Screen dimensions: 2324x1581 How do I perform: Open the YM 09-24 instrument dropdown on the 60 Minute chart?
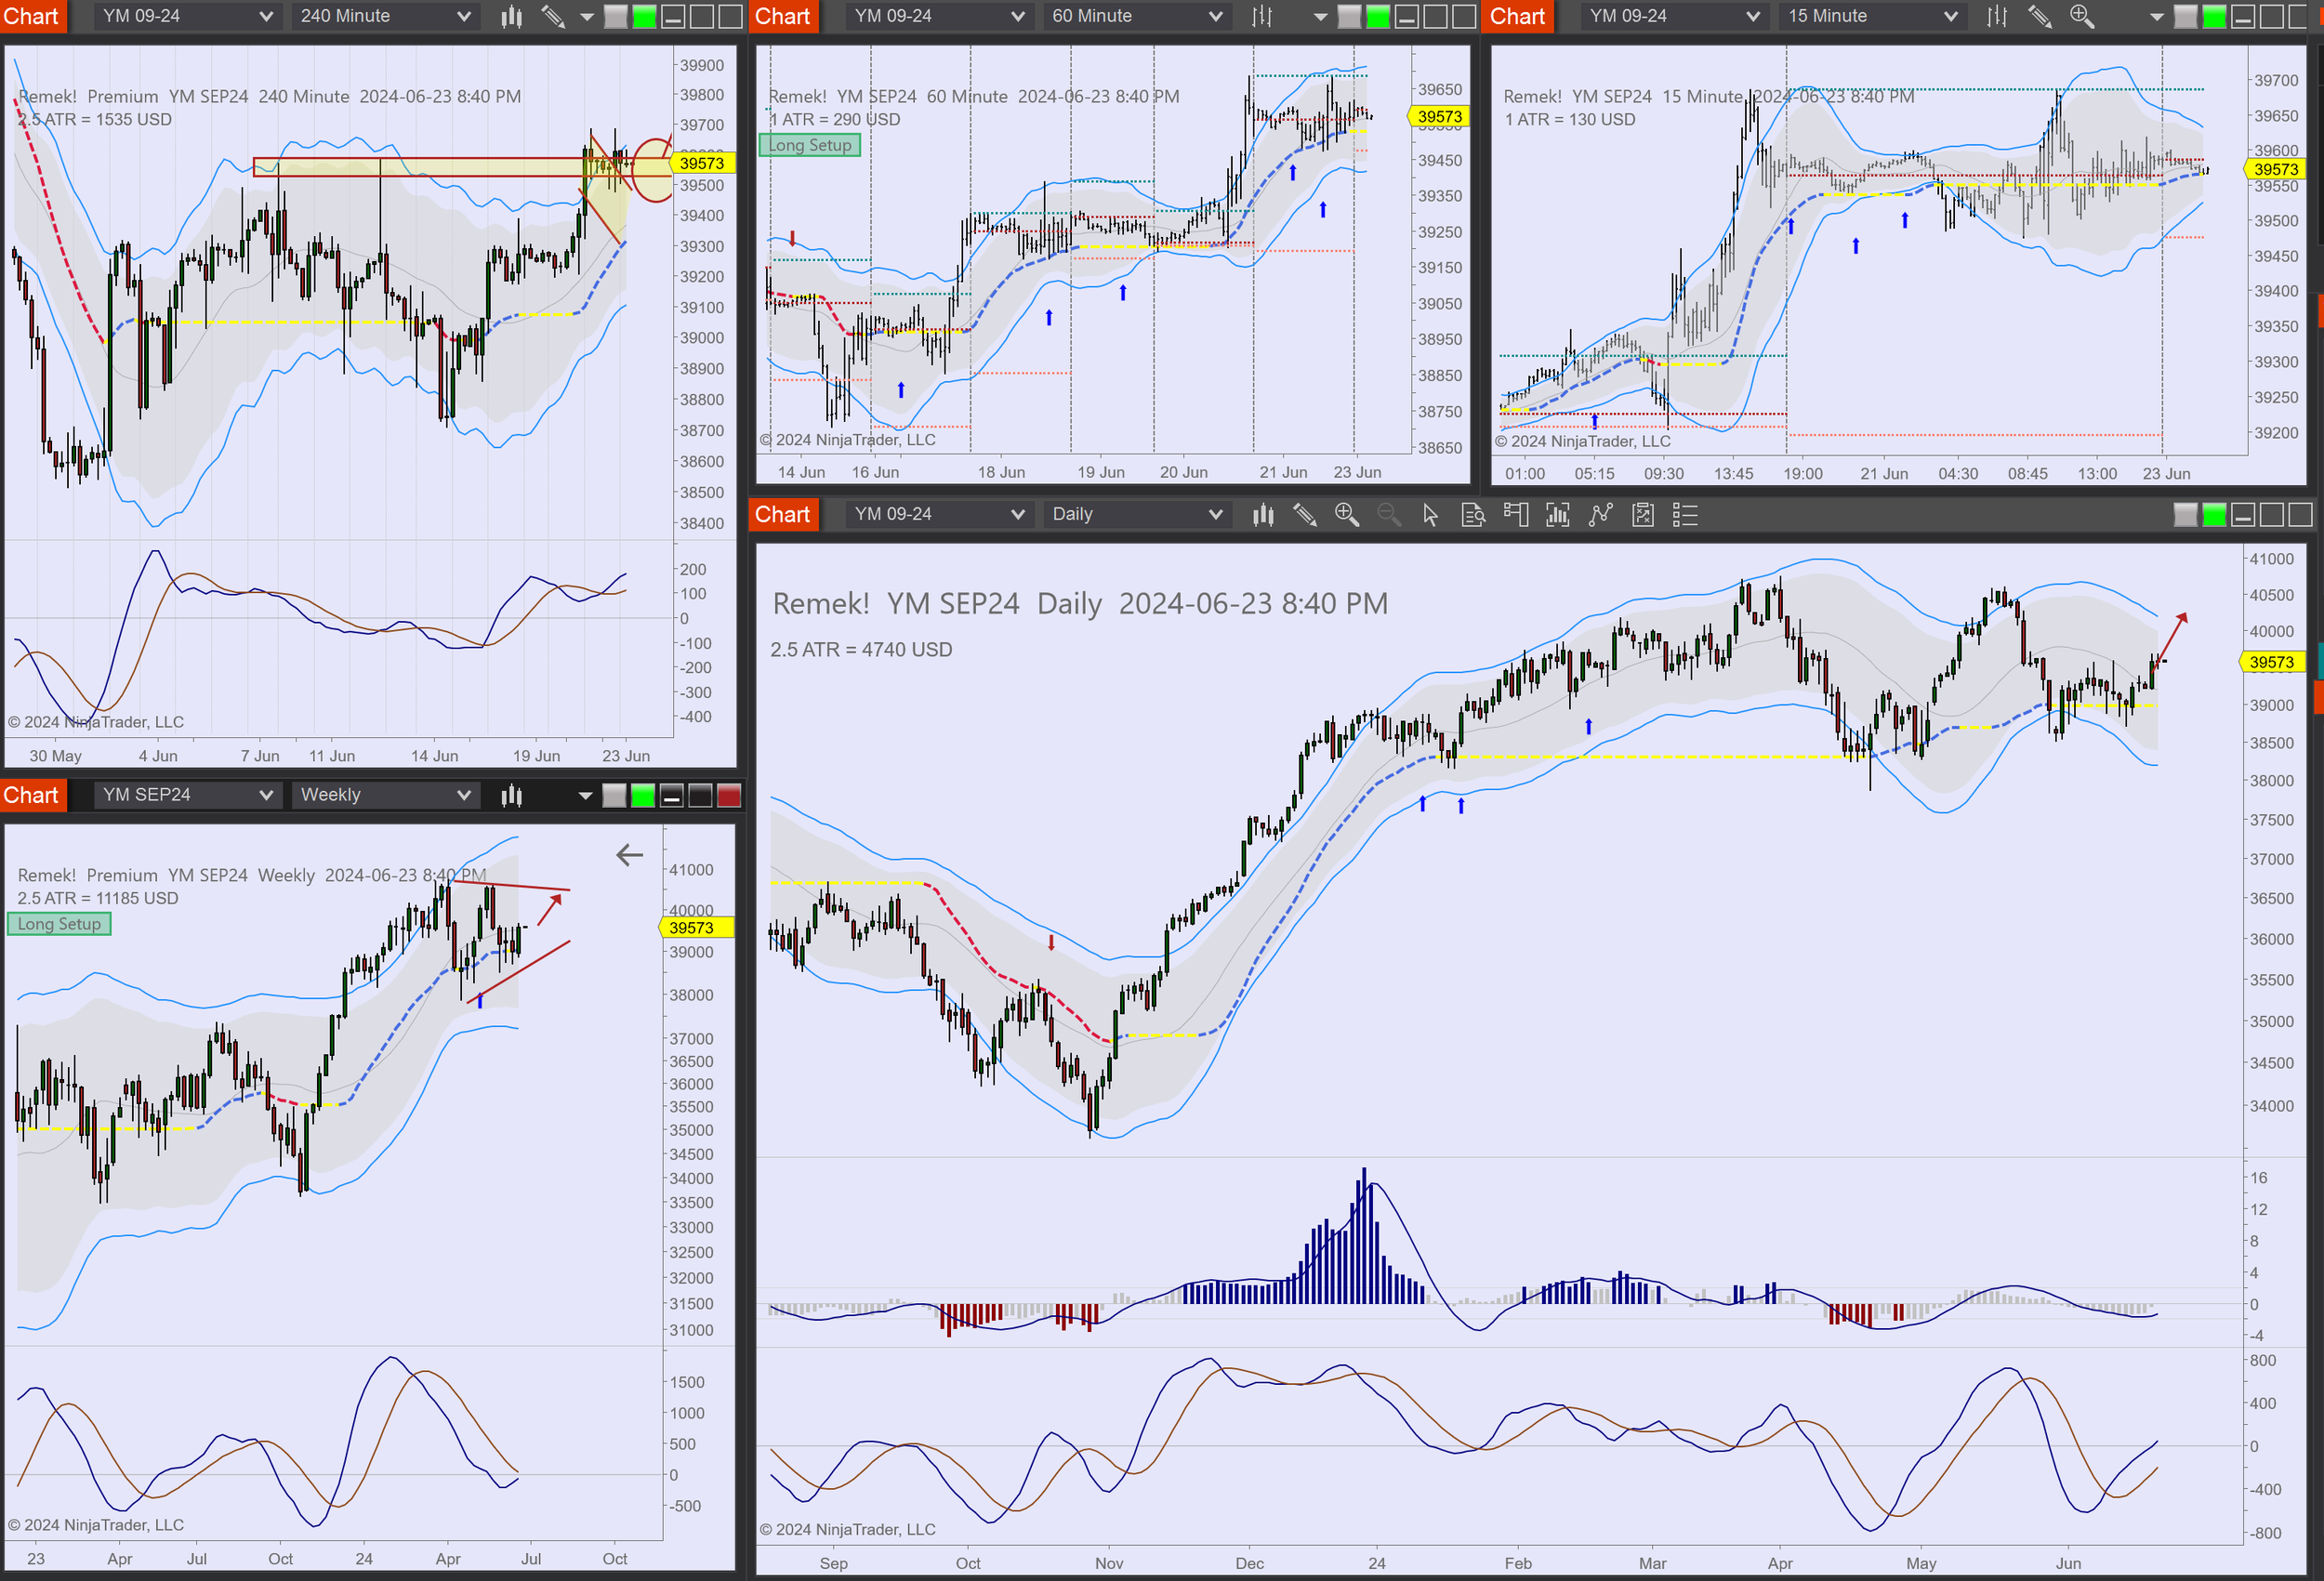pyautogui.click(x=938, y=16)
